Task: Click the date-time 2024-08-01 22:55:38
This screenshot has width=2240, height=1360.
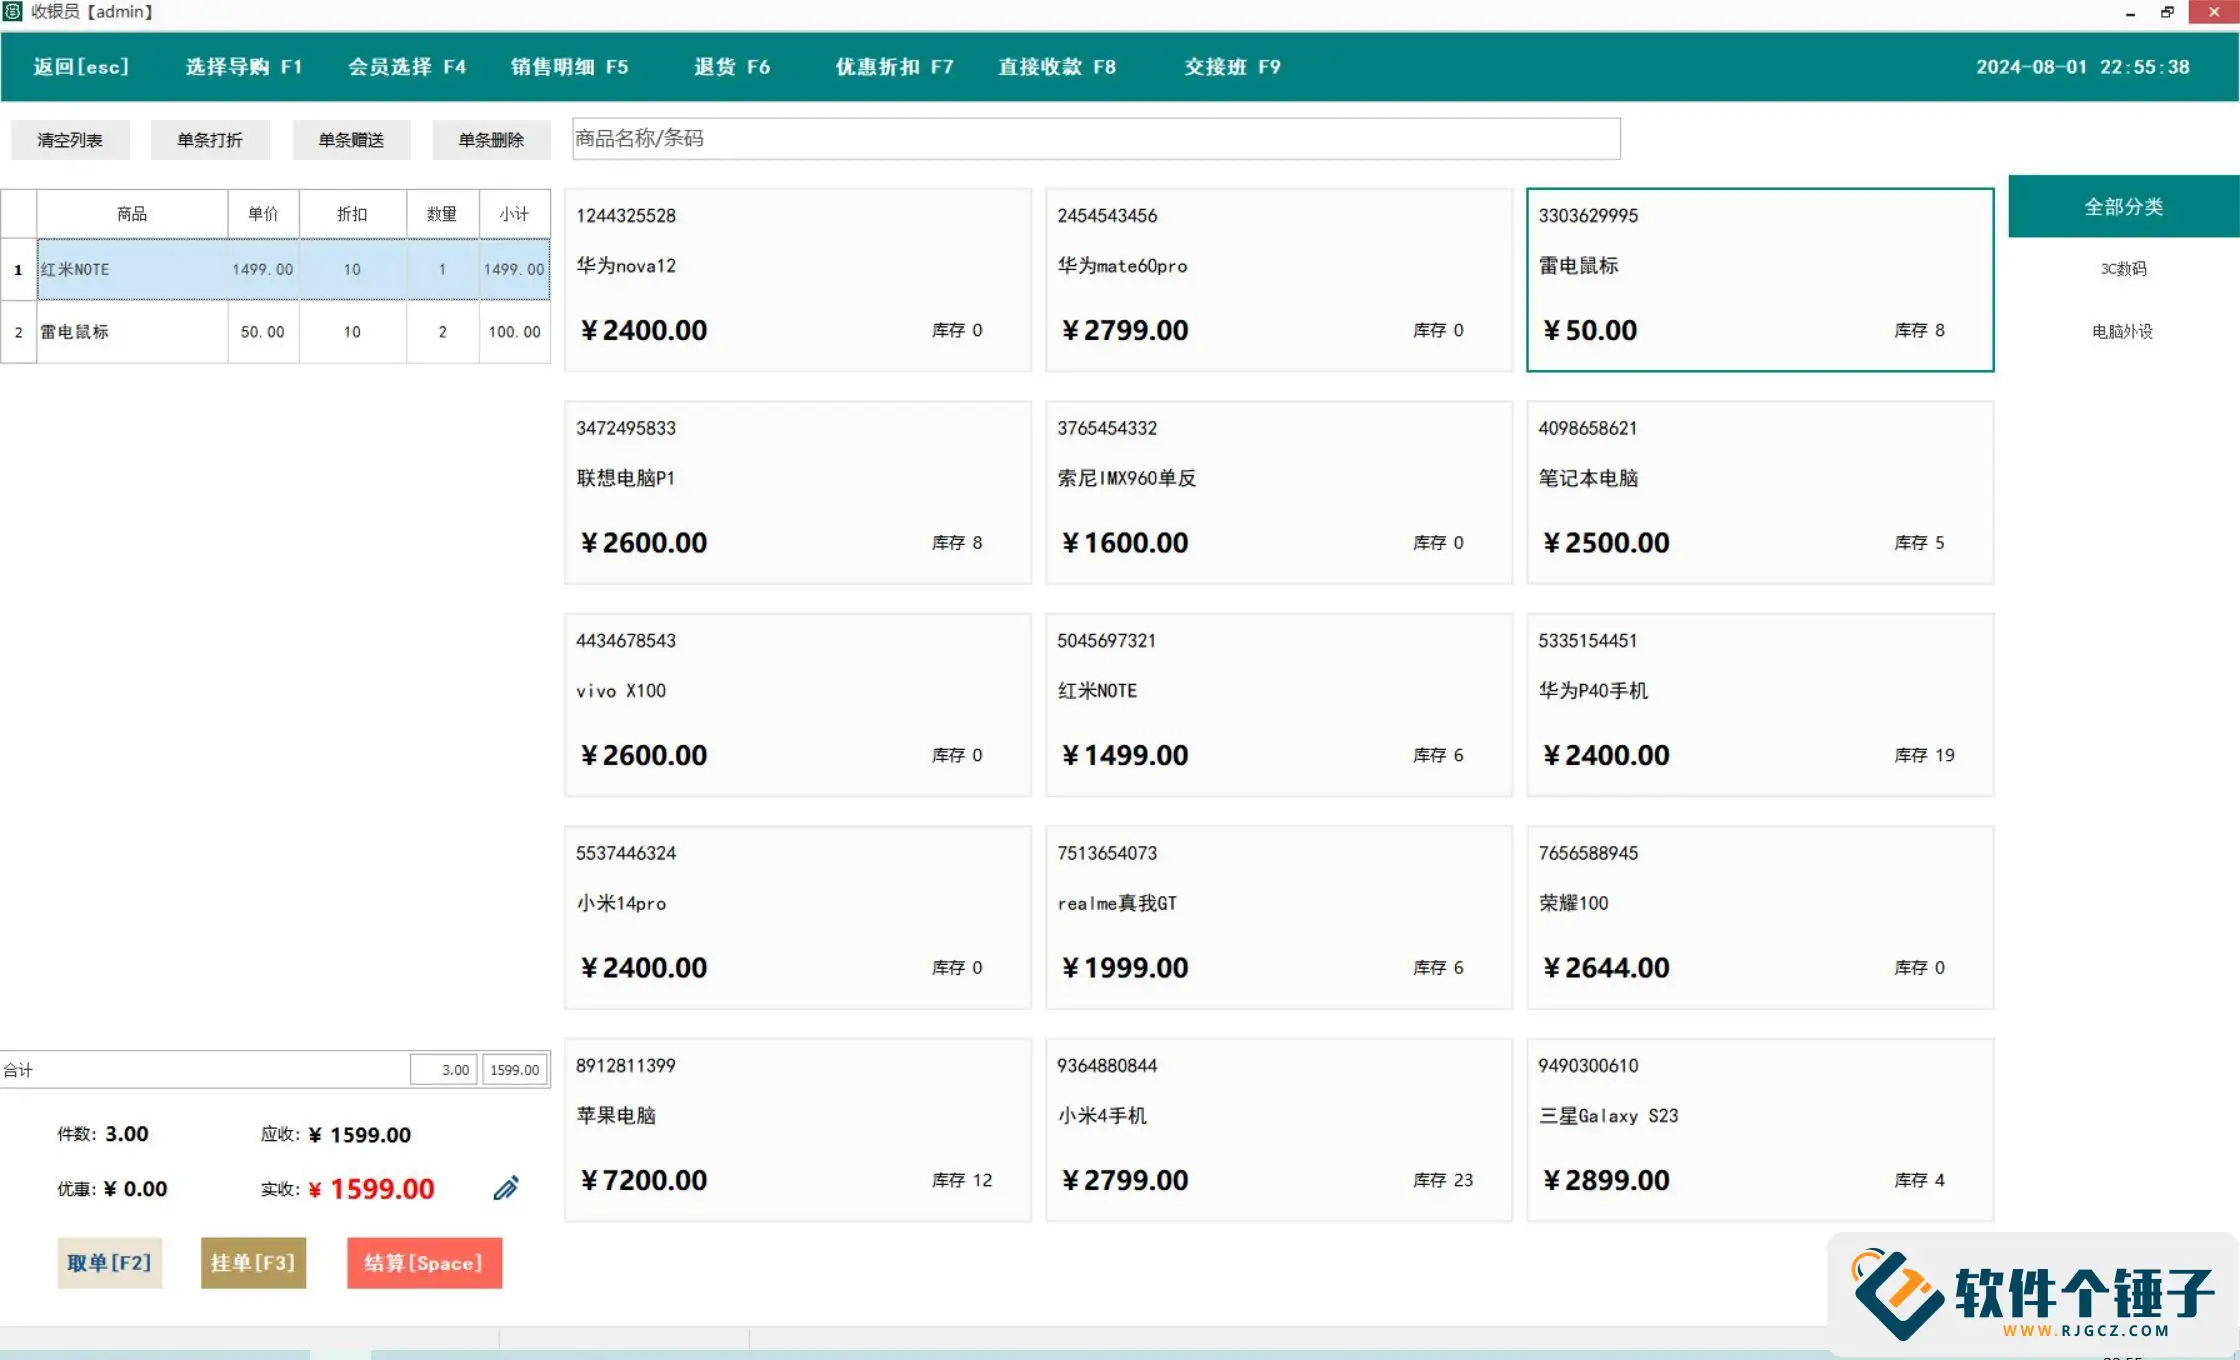Action: tap(2082, 67)
